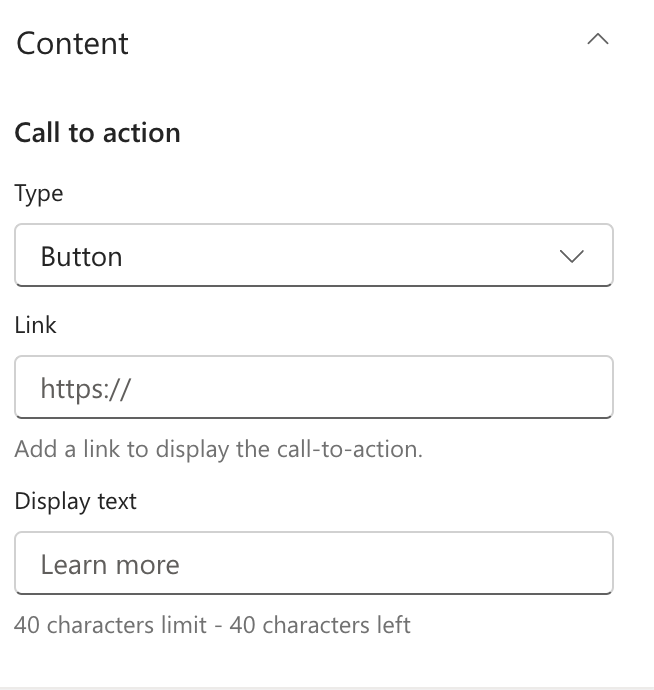Click the Type field label
This screenshot has width=654, height=690.
tap(39, 194)
